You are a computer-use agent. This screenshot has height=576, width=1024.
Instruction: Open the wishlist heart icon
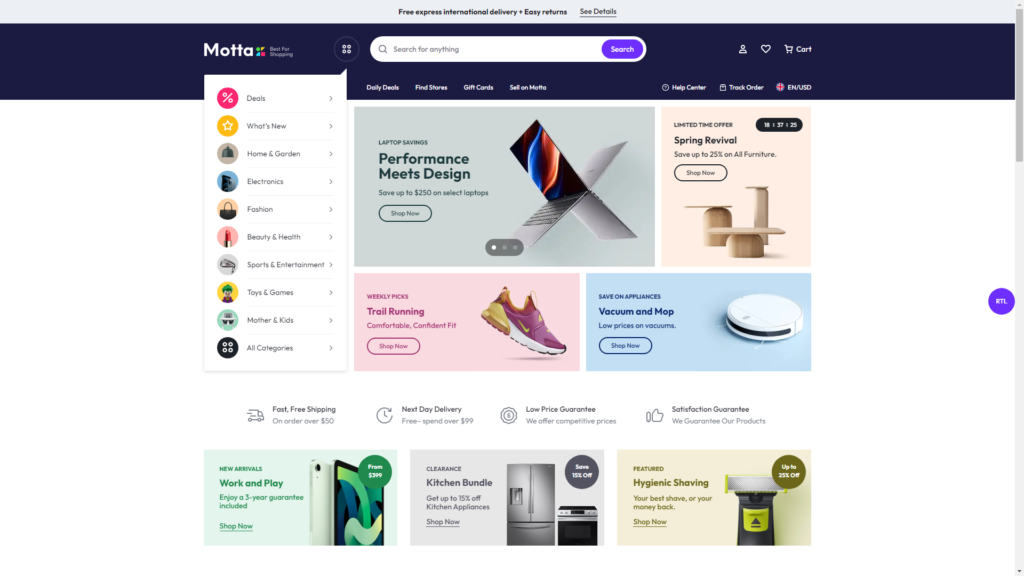pos(765,49)
